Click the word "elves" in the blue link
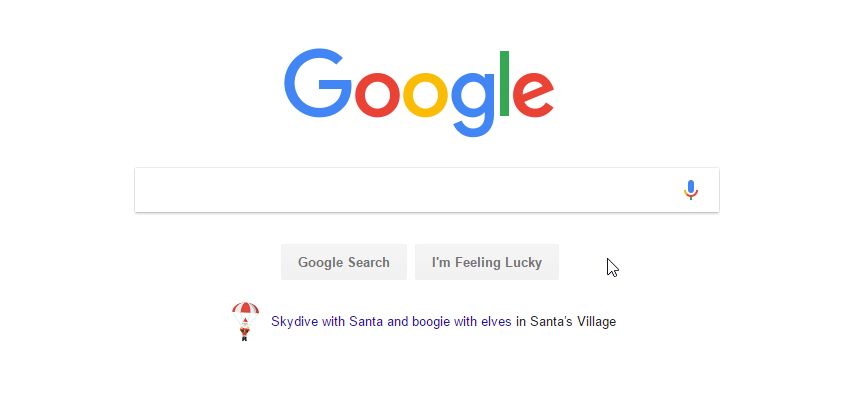The image size is (845, 401). coord(497,322)
